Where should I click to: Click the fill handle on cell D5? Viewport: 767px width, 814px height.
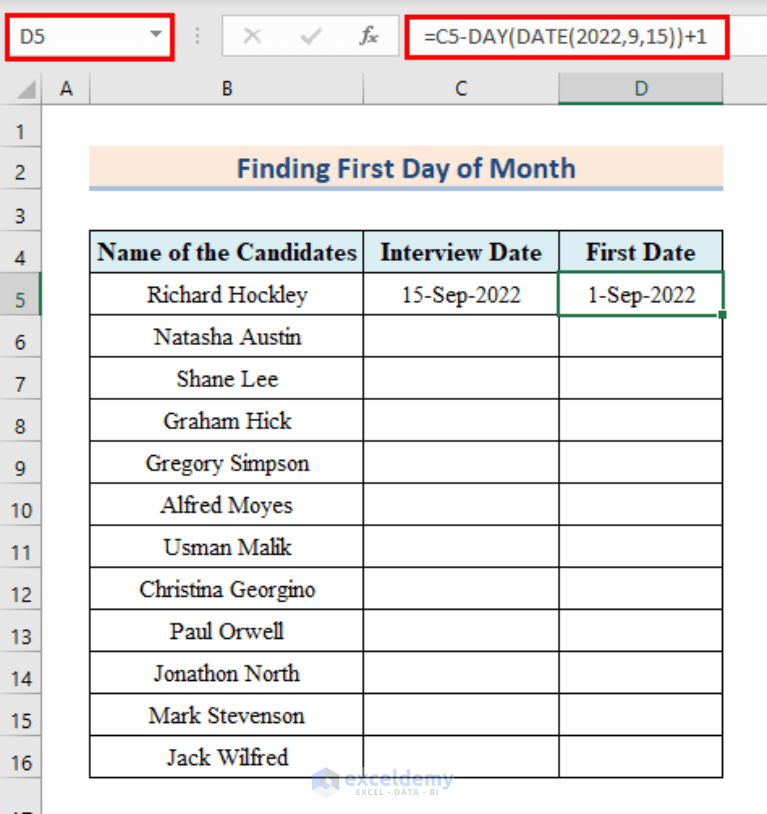click(722, 314)
